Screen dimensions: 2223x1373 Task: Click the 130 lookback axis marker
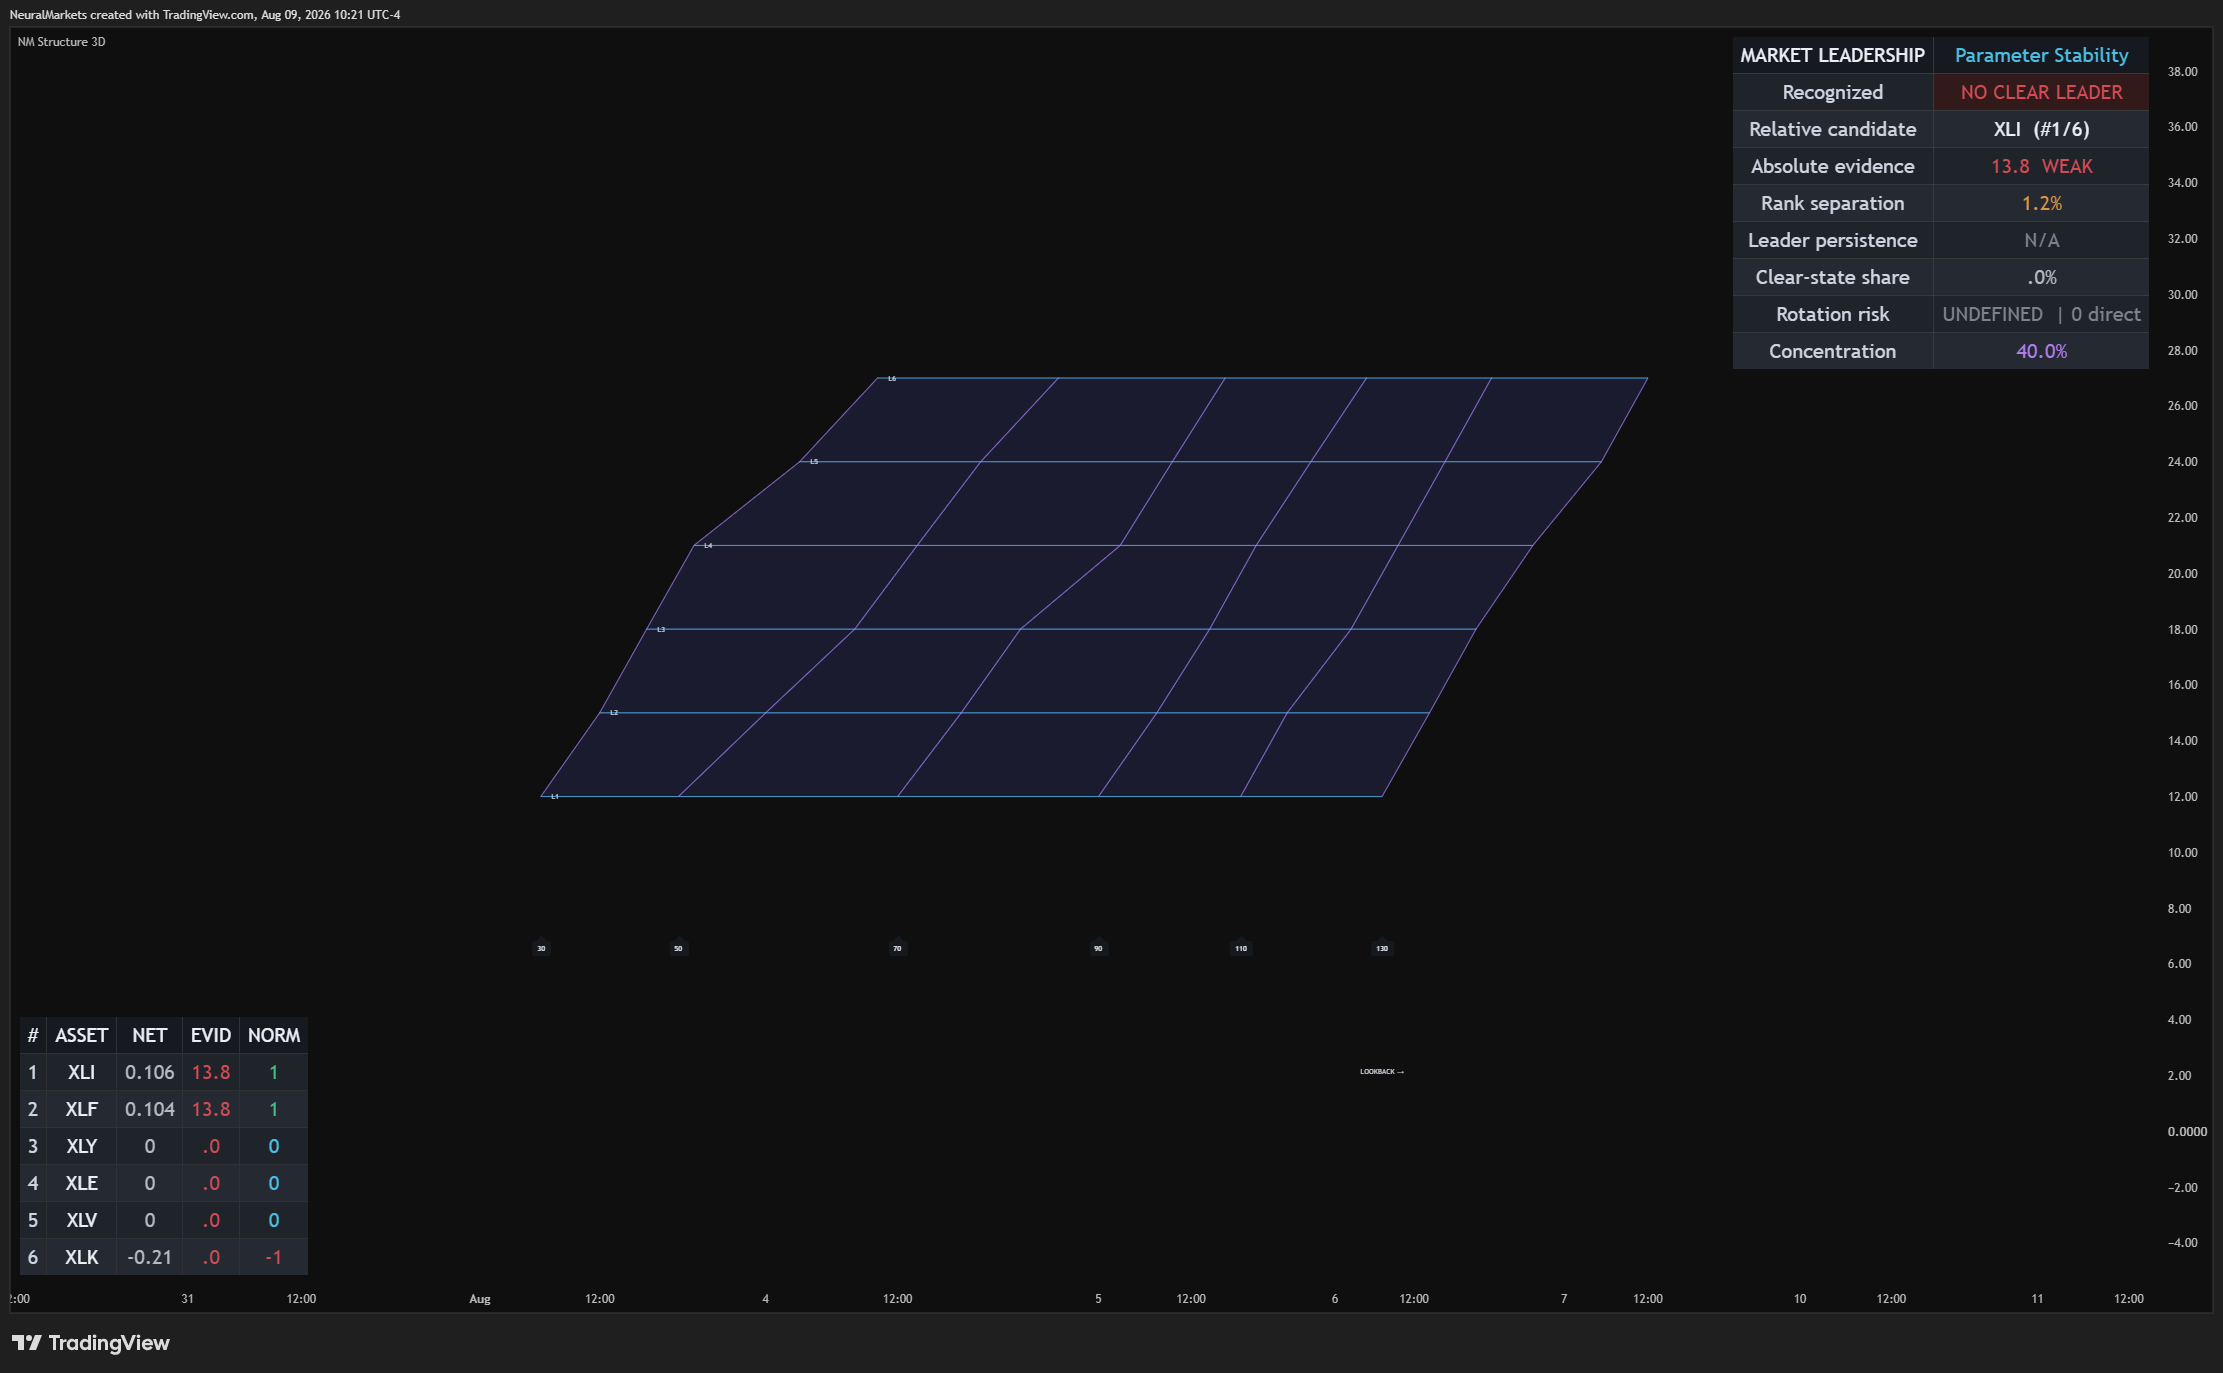tap(1382, 948)
